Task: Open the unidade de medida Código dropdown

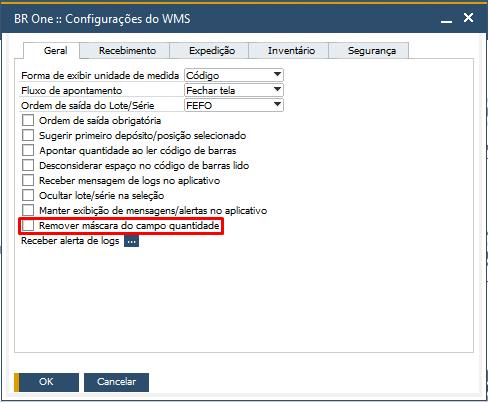Action: (234, 75)
